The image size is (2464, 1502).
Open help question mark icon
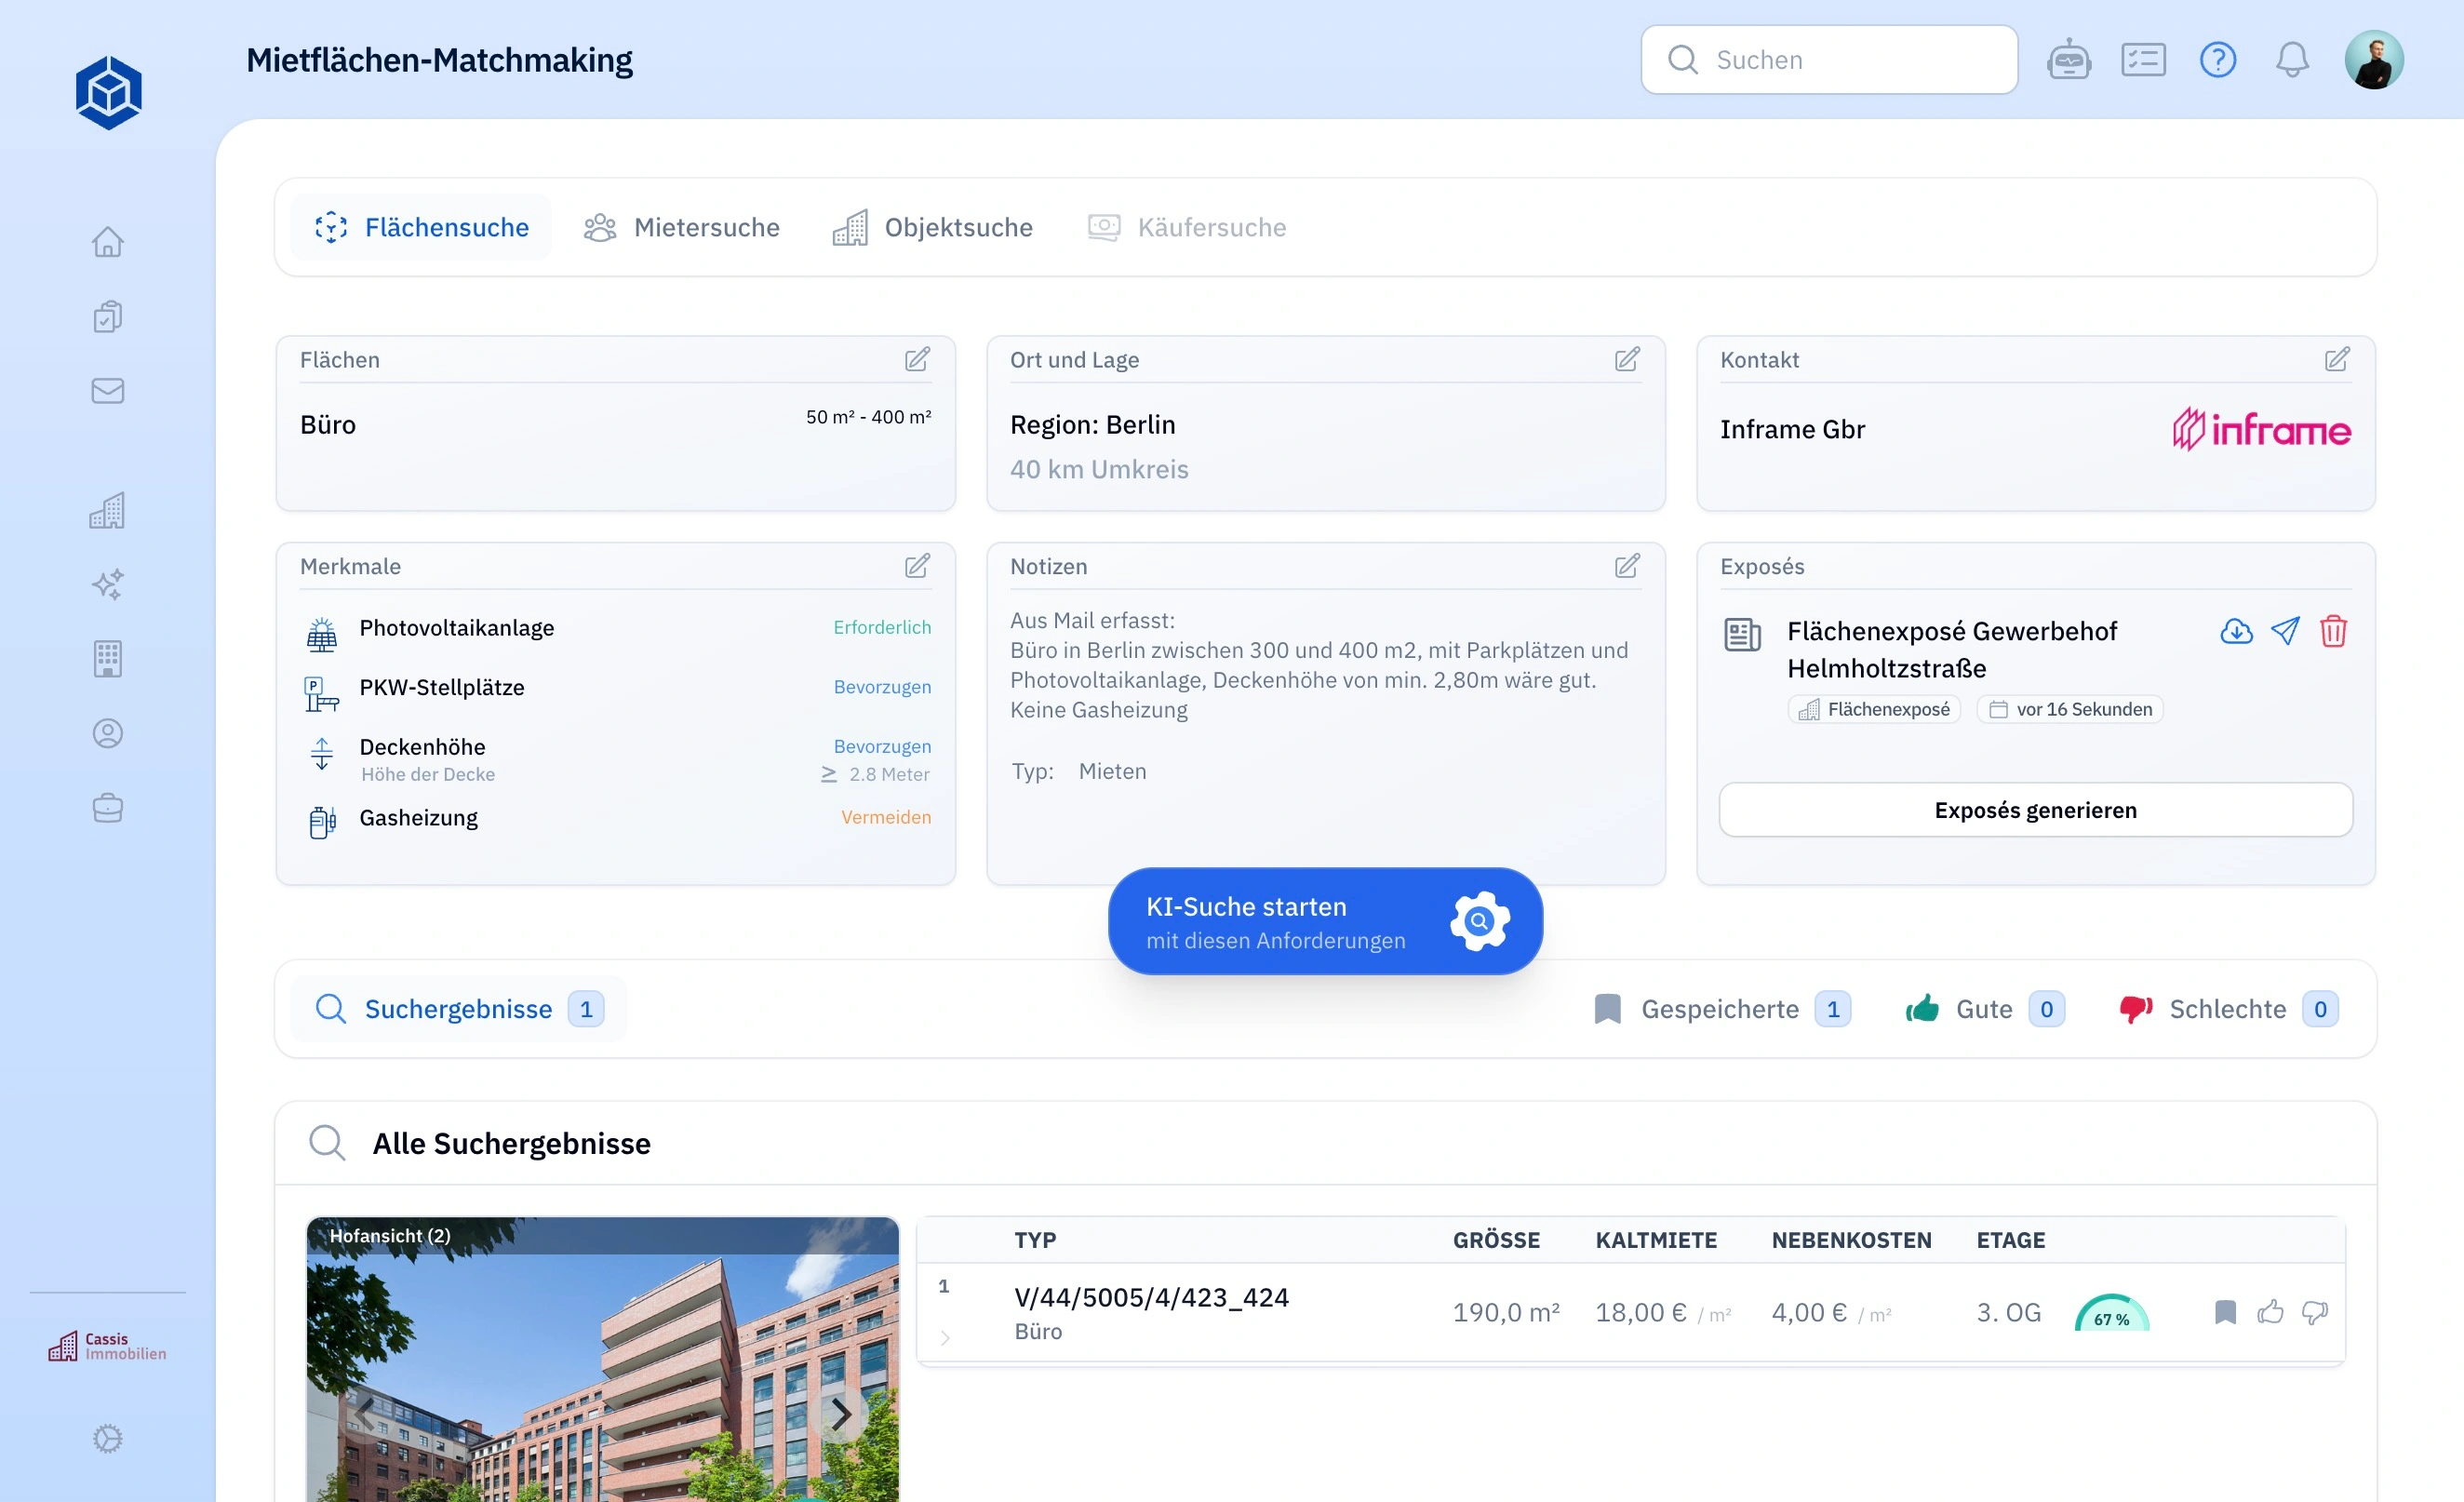(x=2218, y=60)
